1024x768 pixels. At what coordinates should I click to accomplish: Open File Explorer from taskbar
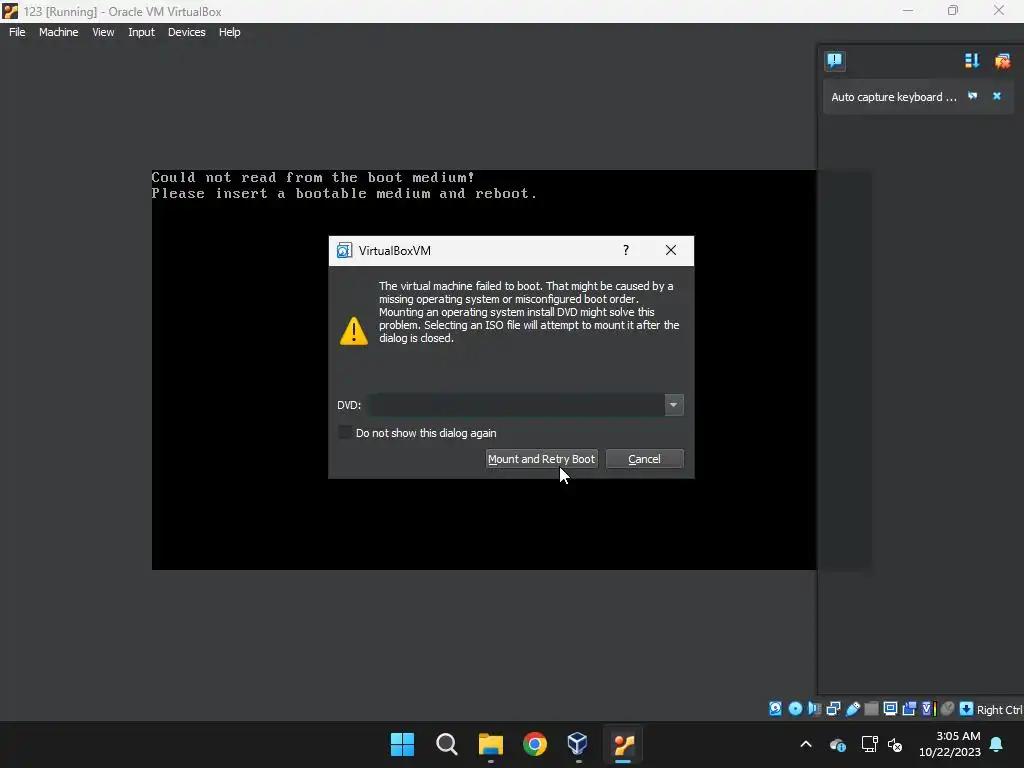click(490, 744)
